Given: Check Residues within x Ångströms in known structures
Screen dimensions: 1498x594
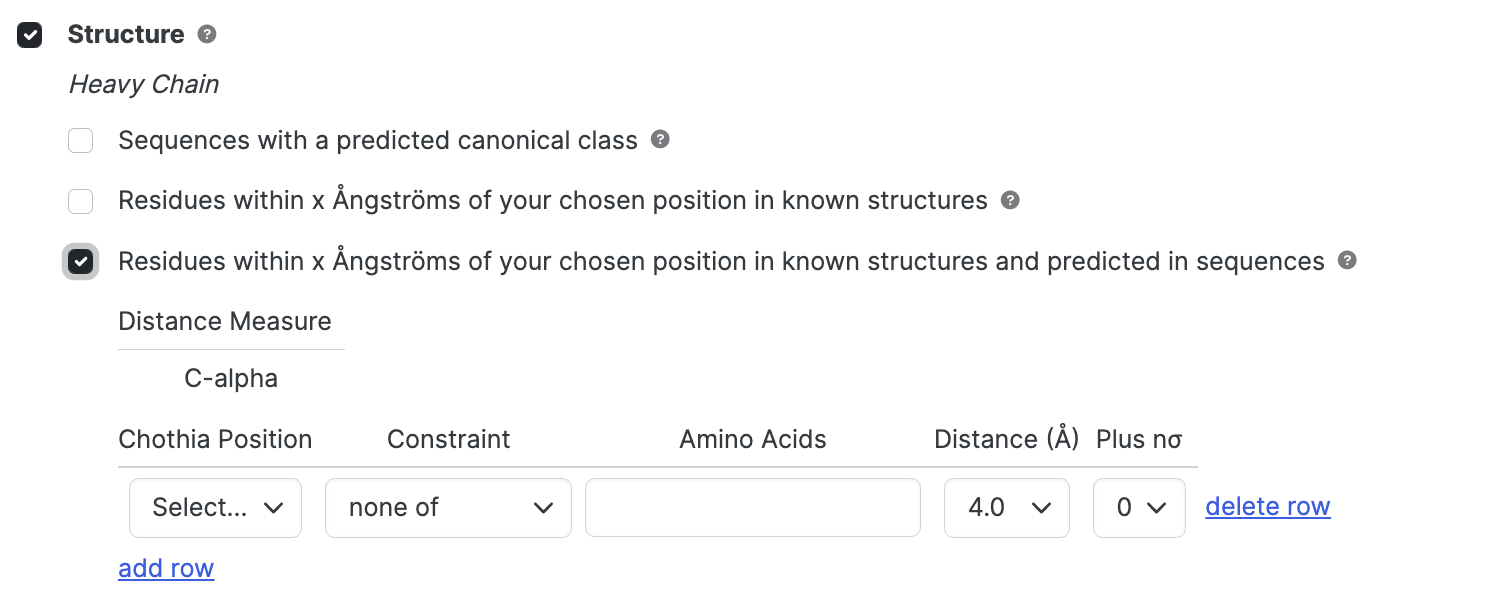Looking at the screenshot, I should click(x=81, y=201).
